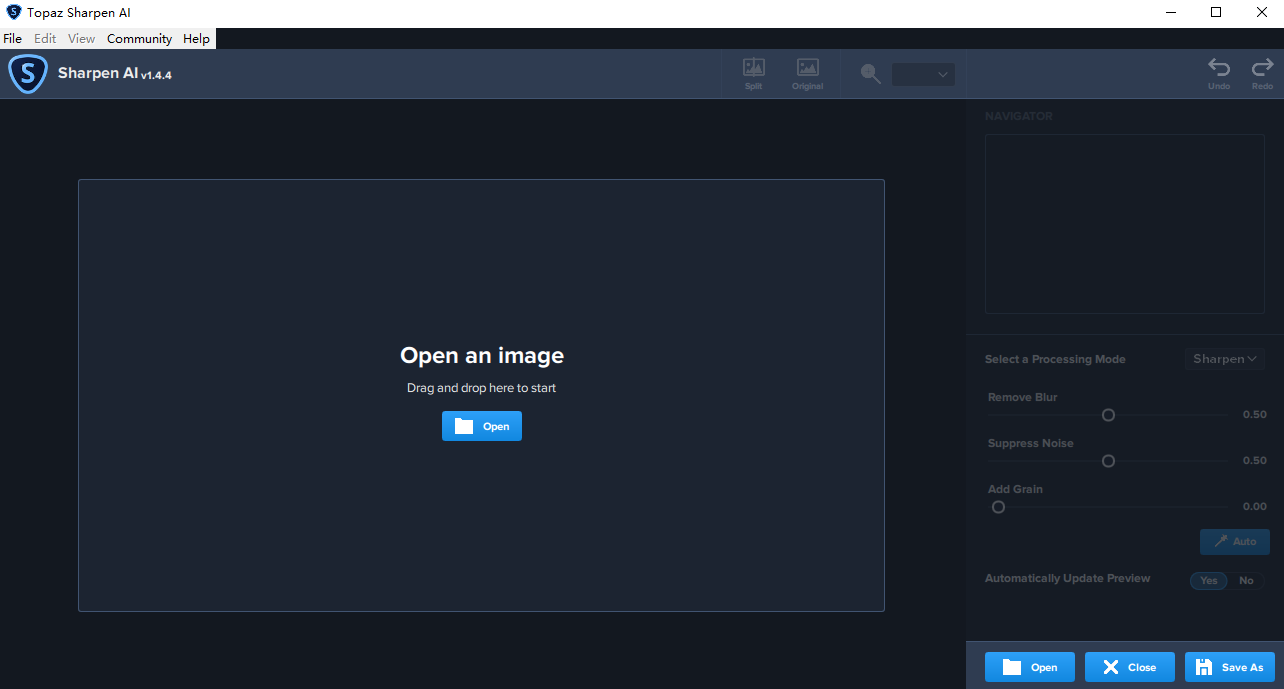The width and height of the screenshot is (1284, 689).
Task: Show the Original image view
Action: point(808,74)
